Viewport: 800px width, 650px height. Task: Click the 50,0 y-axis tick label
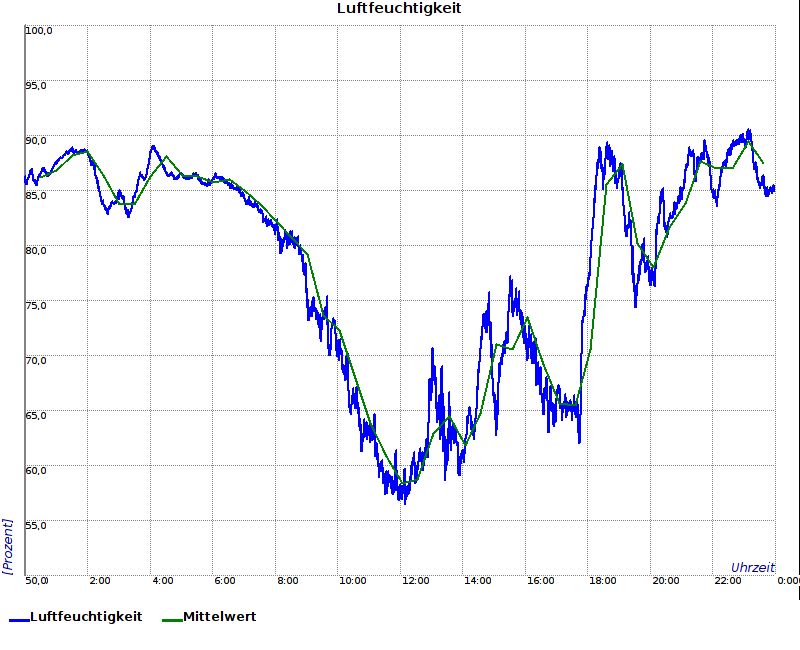[37, 580]
